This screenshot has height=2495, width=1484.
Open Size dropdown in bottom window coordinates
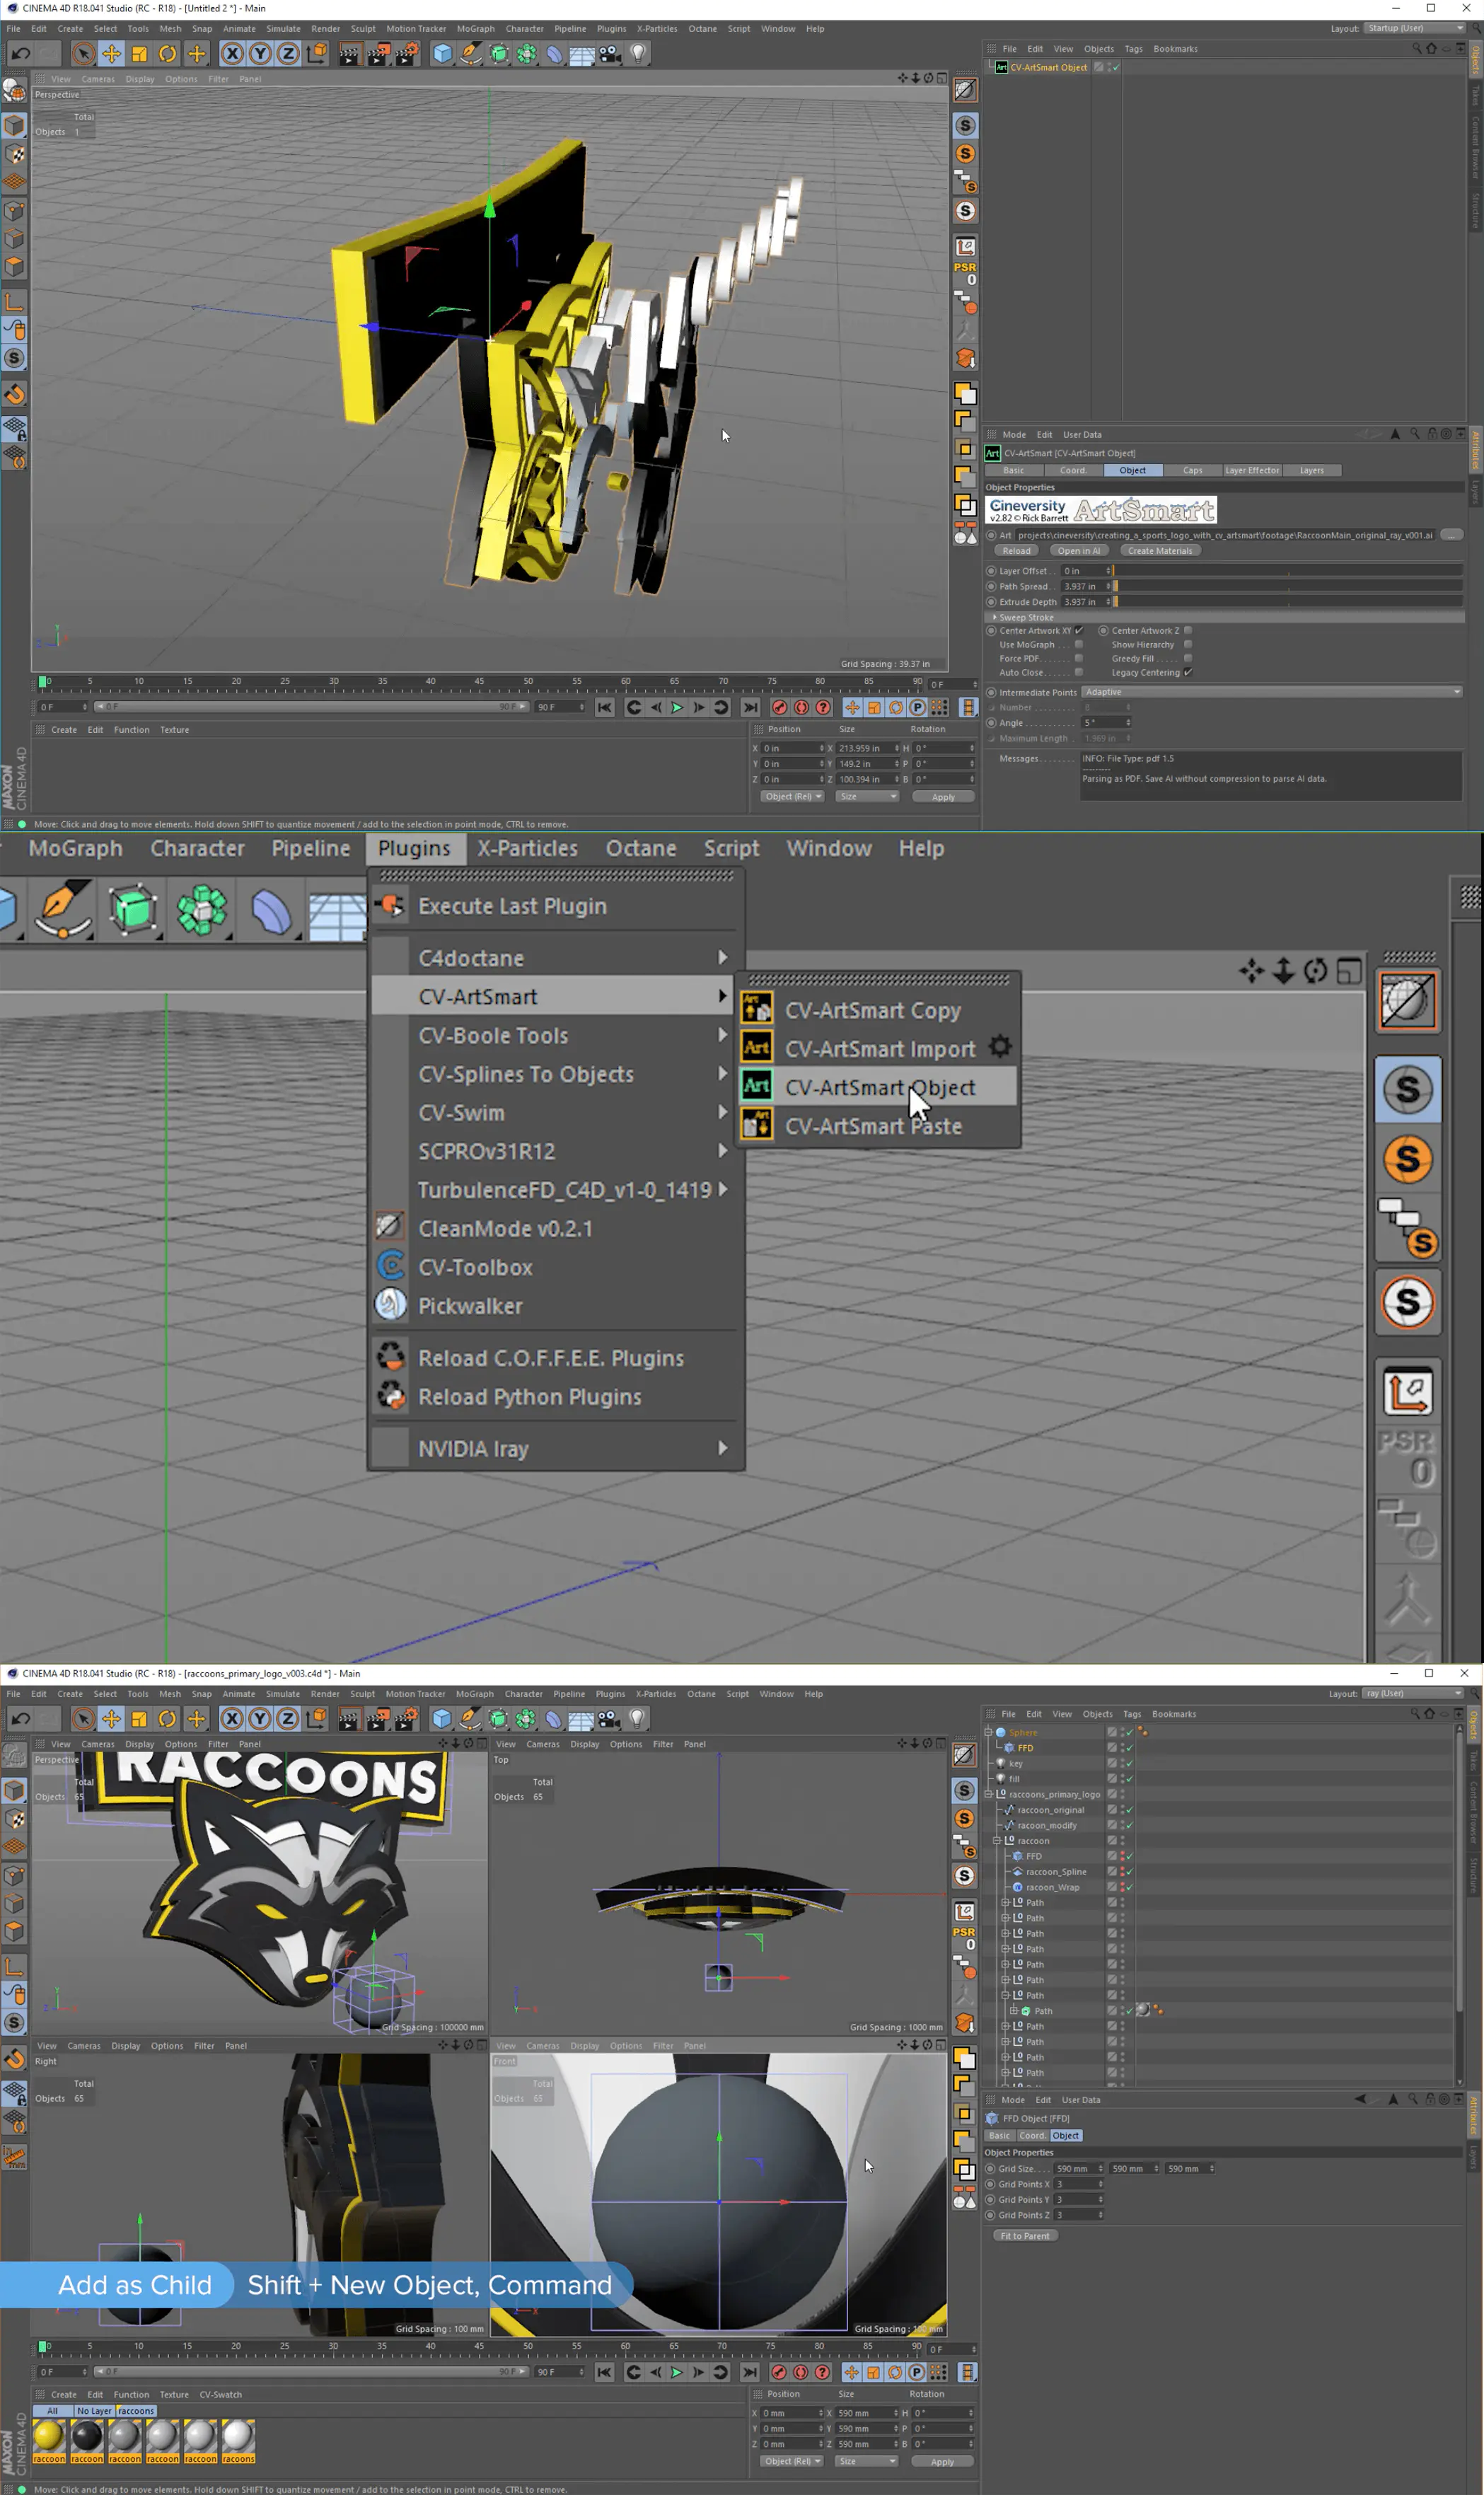pos(866,2461)
